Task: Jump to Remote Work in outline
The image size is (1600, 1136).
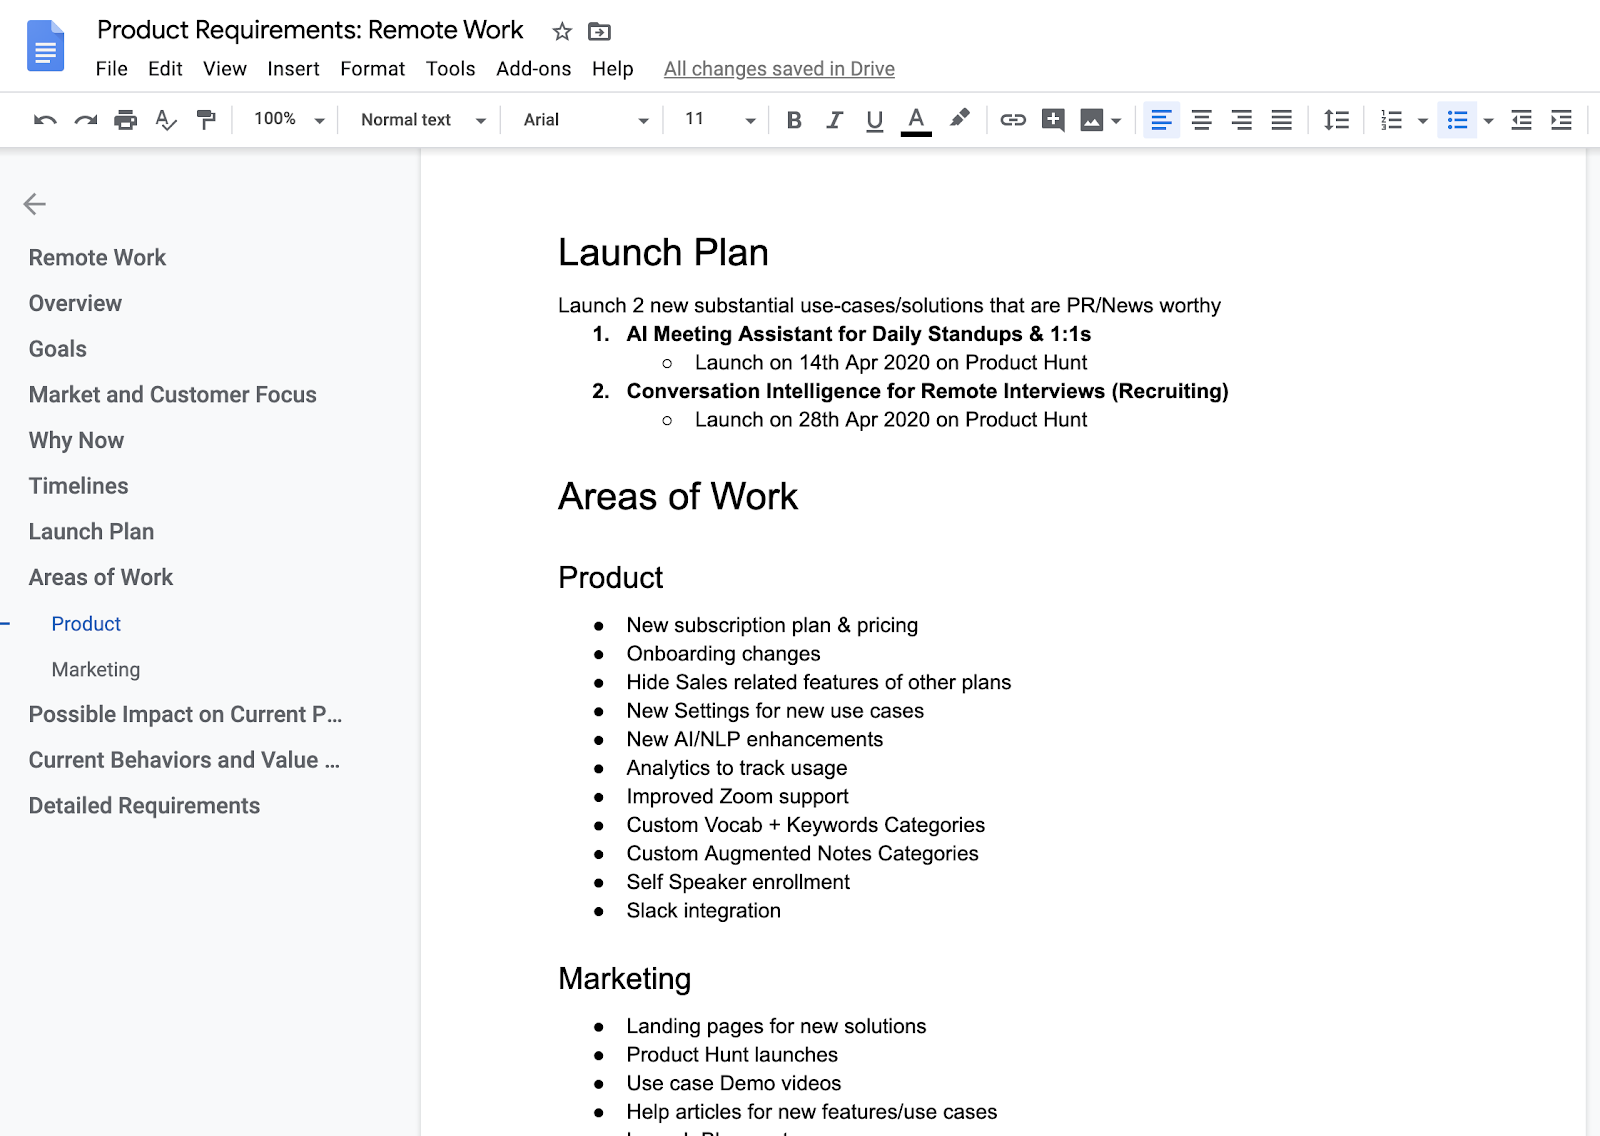Action: (97, 258)
